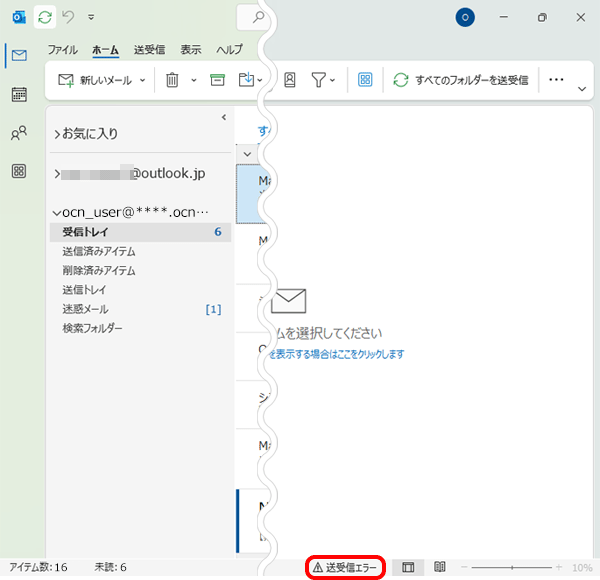This screenshot has height=580, width=600.
Task: Select the 迷惑メール folder
Action: point(85,309)
